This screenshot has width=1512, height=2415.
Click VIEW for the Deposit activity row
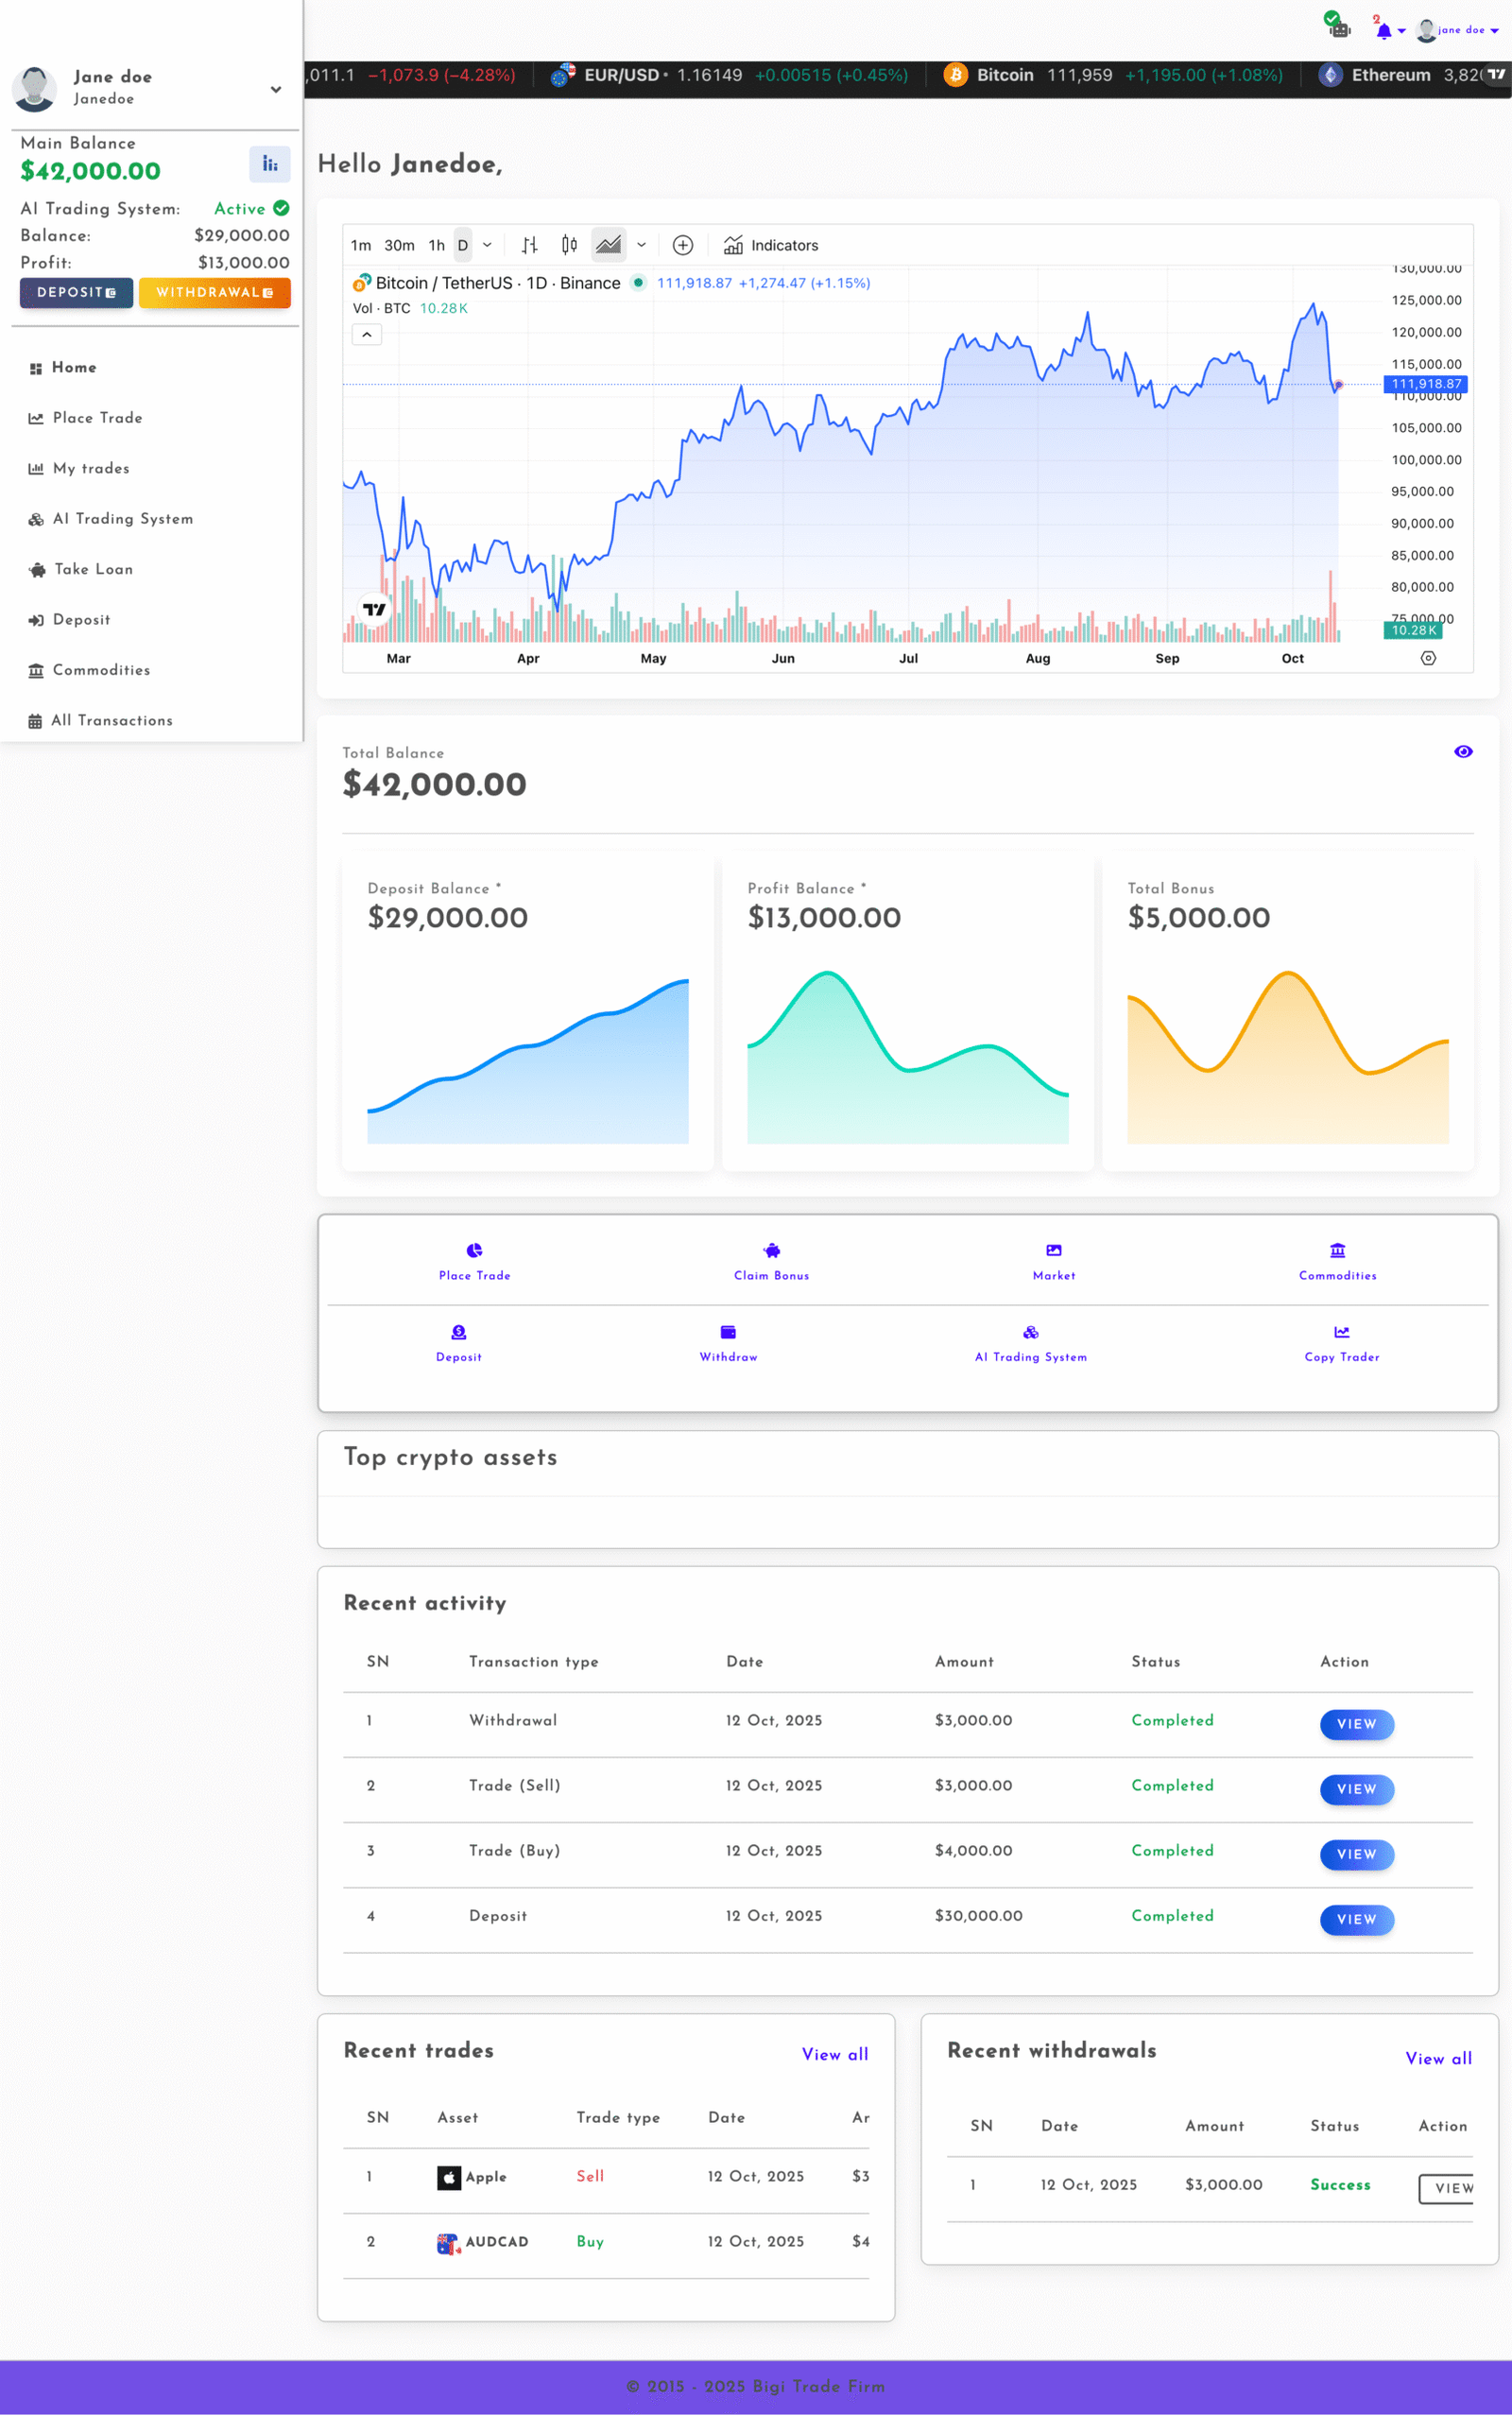coord(1356,1919)
